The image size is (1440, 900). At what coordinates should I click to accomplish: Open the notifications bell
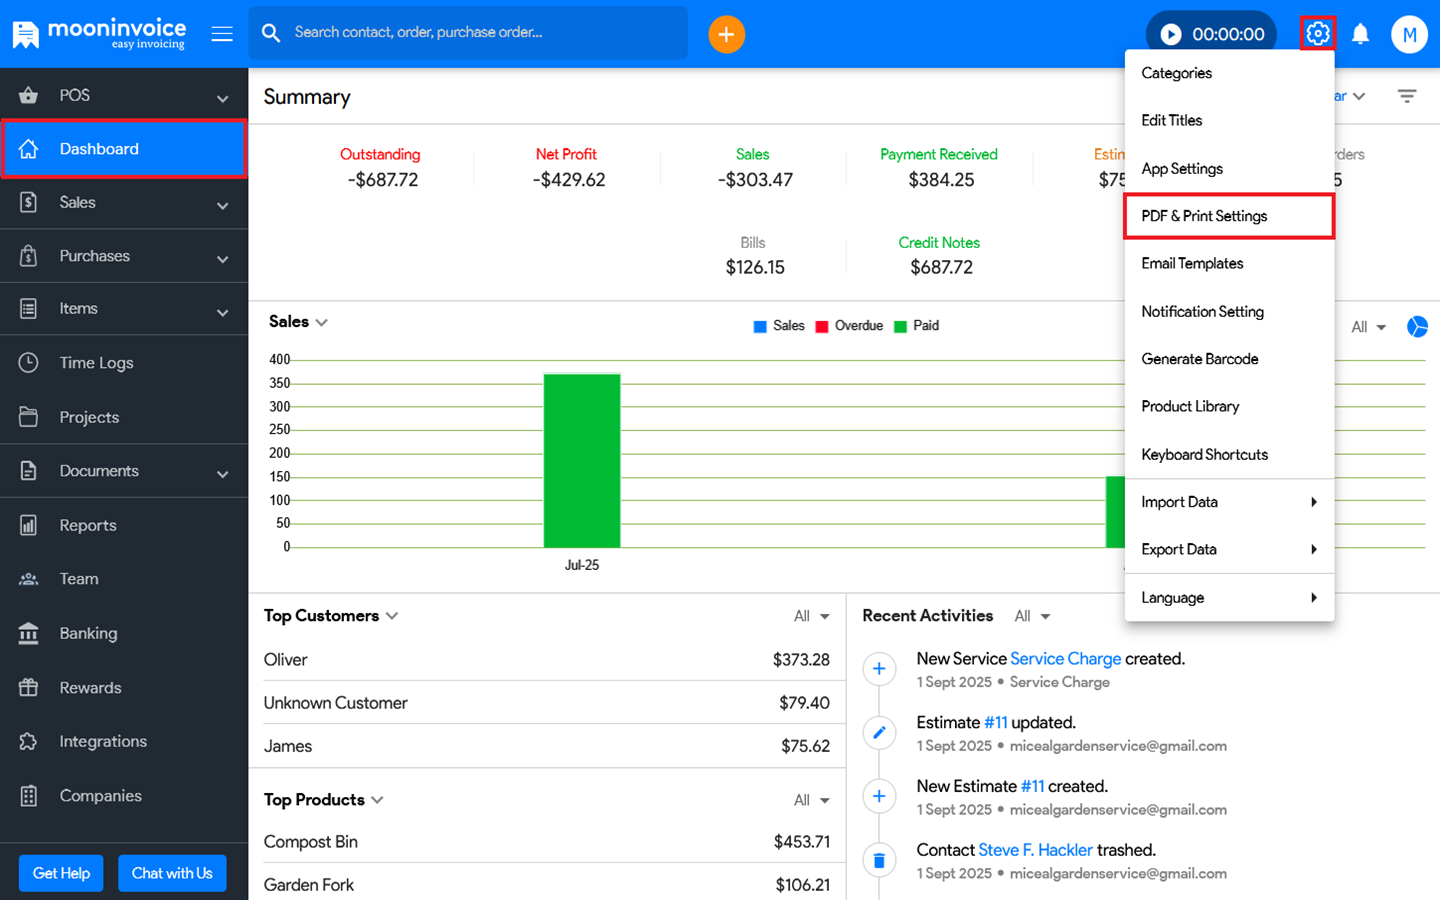point(1360,34)
